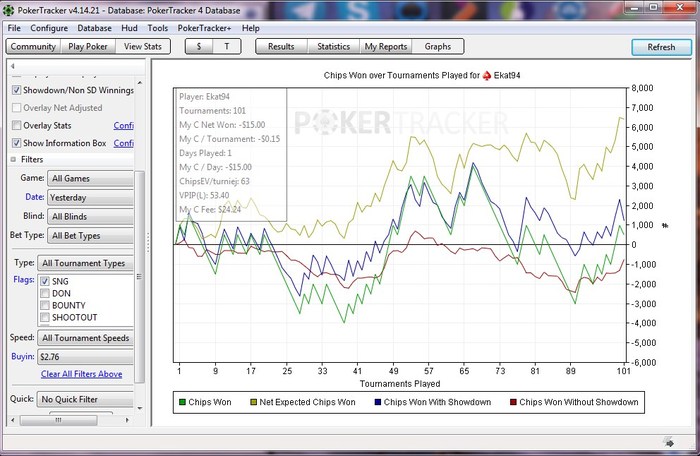Image resolution: width=700 pixels, height=456 pixels.
Task: Open the Buyin dropdown showing $2.76
Action: (x=85, y=357)
